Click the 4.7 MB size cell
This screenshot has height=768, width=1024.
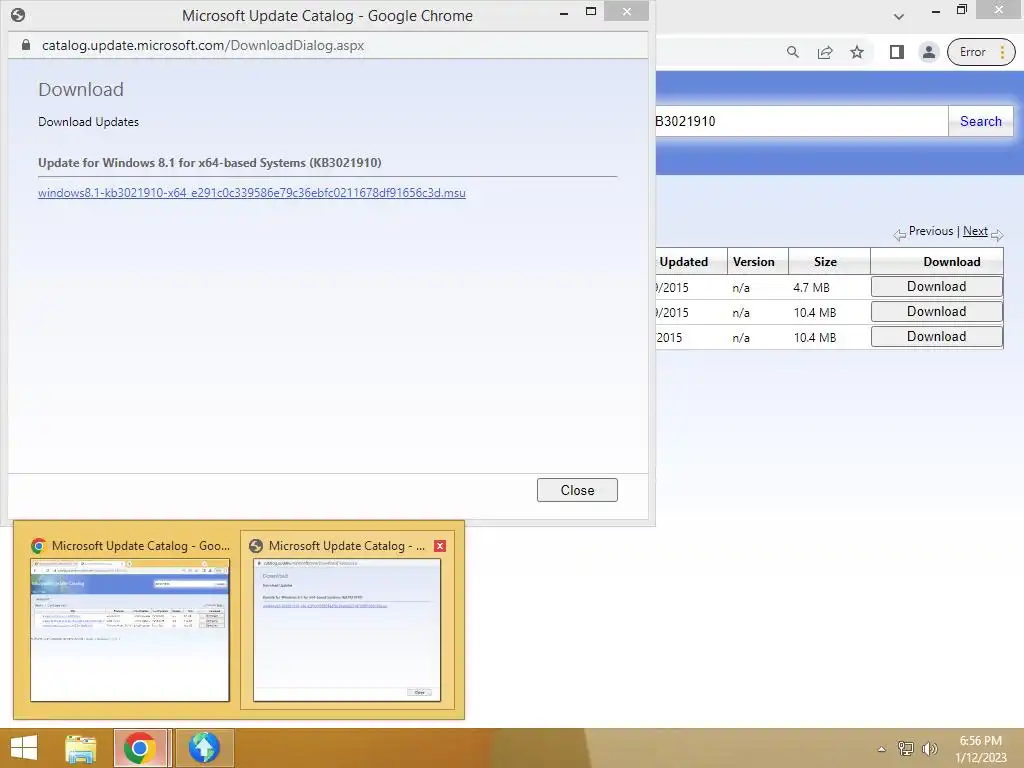tap(811, 287)
